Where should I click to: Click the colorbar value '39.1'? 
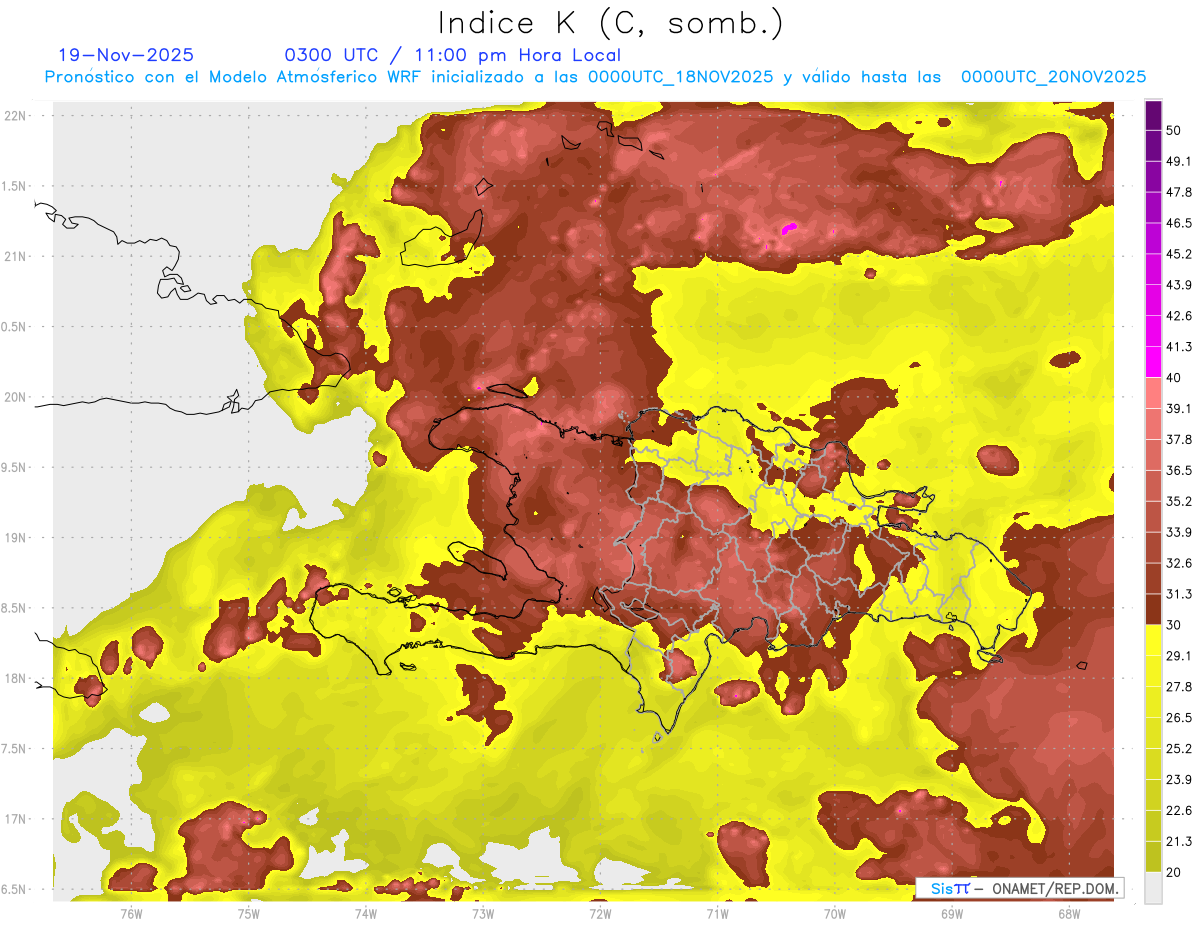1179,408
